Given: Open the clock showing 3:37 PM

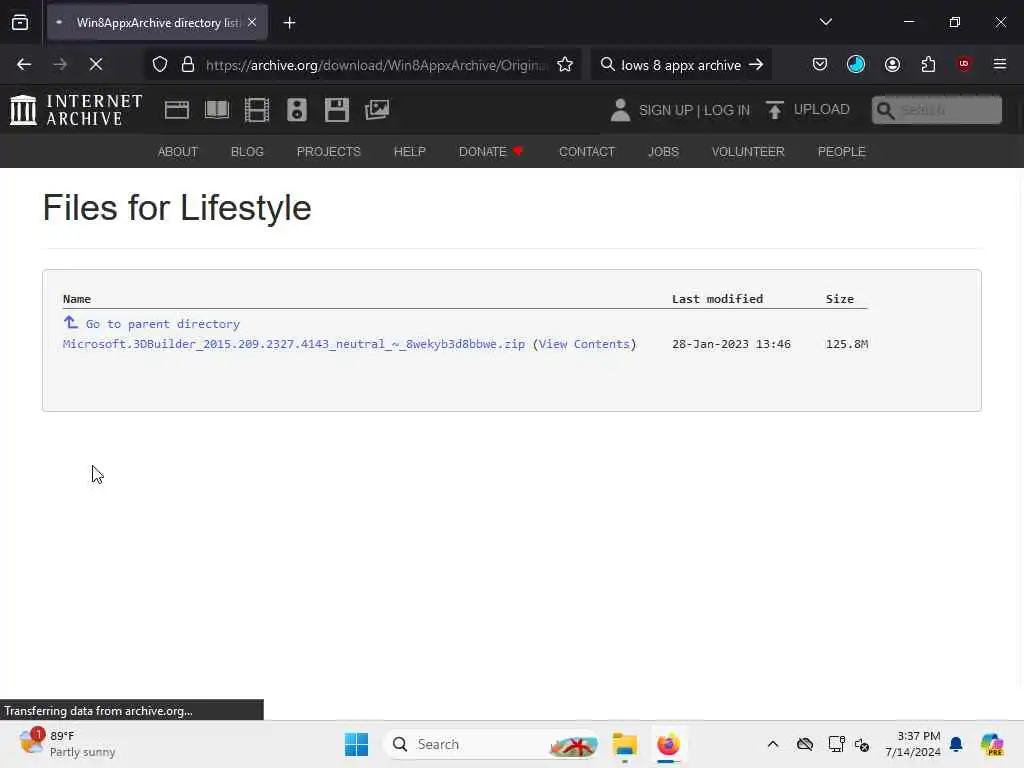Looking at the screenshot, I should [x=912, y=744].
